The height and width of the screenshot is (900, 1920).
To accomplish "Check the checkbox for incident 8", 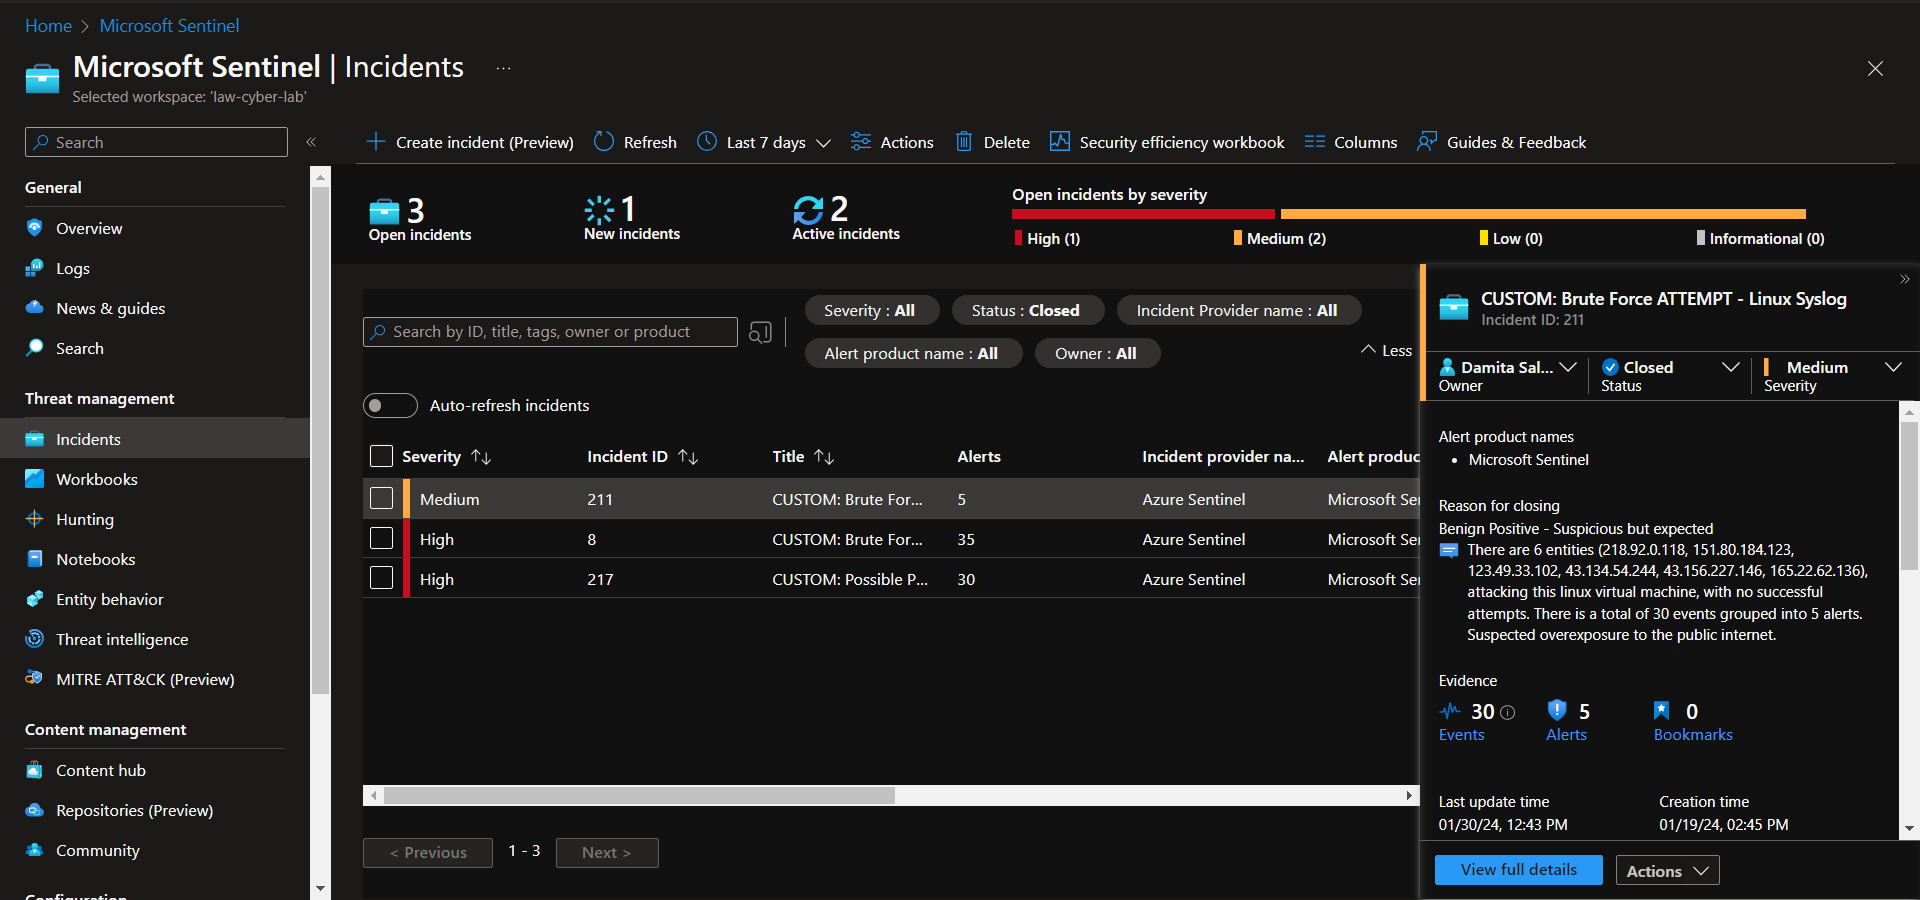I will click(381, 538).
